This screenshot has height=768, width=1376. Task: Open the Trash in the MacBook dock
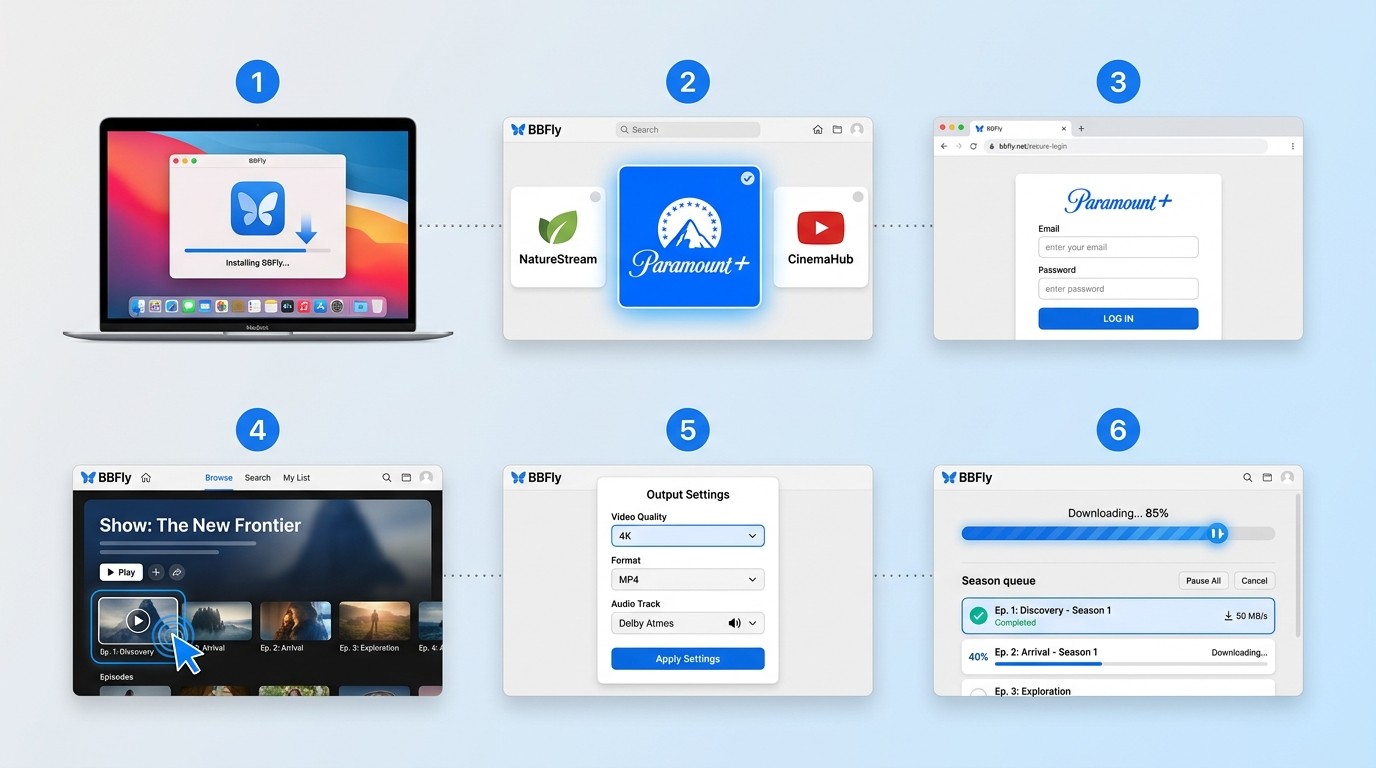click(x=377, y=306)
